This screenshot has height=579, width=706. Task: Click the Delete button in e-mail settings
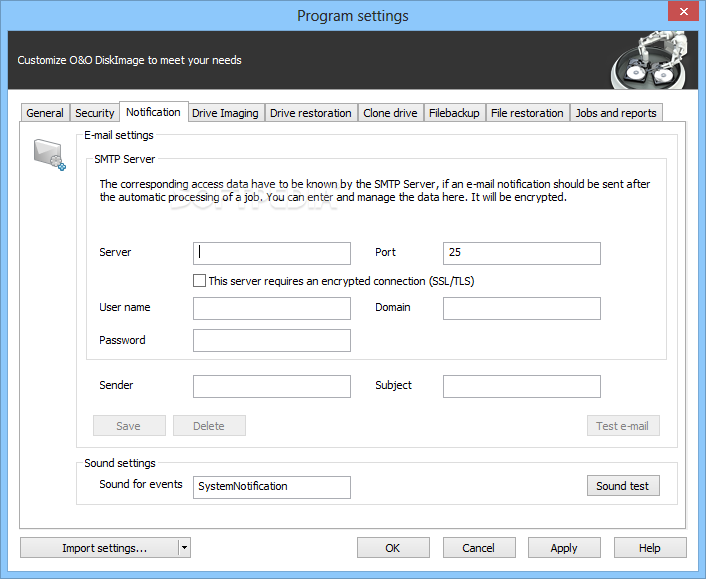point(209,426)
